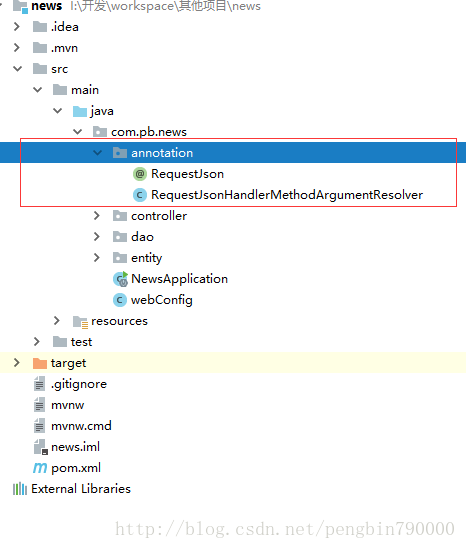Select the main folder label
466x549 pixels.
(x=85, y=90)
